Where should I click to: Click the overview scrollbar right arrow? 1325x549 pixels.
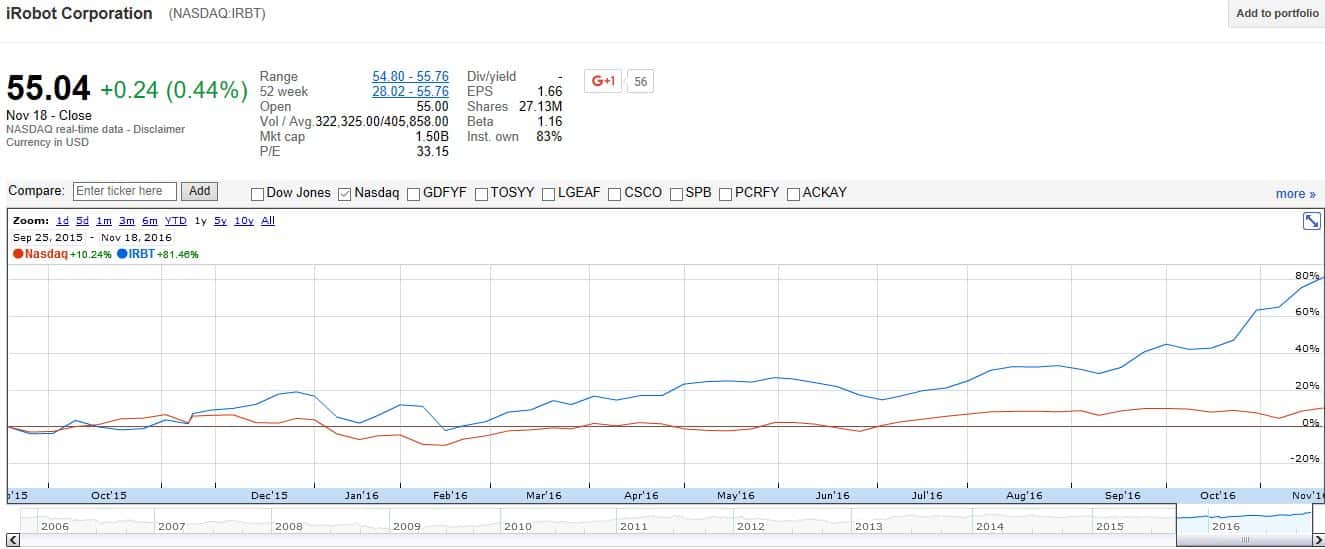pyautogui.click(x=1319, y=541)
